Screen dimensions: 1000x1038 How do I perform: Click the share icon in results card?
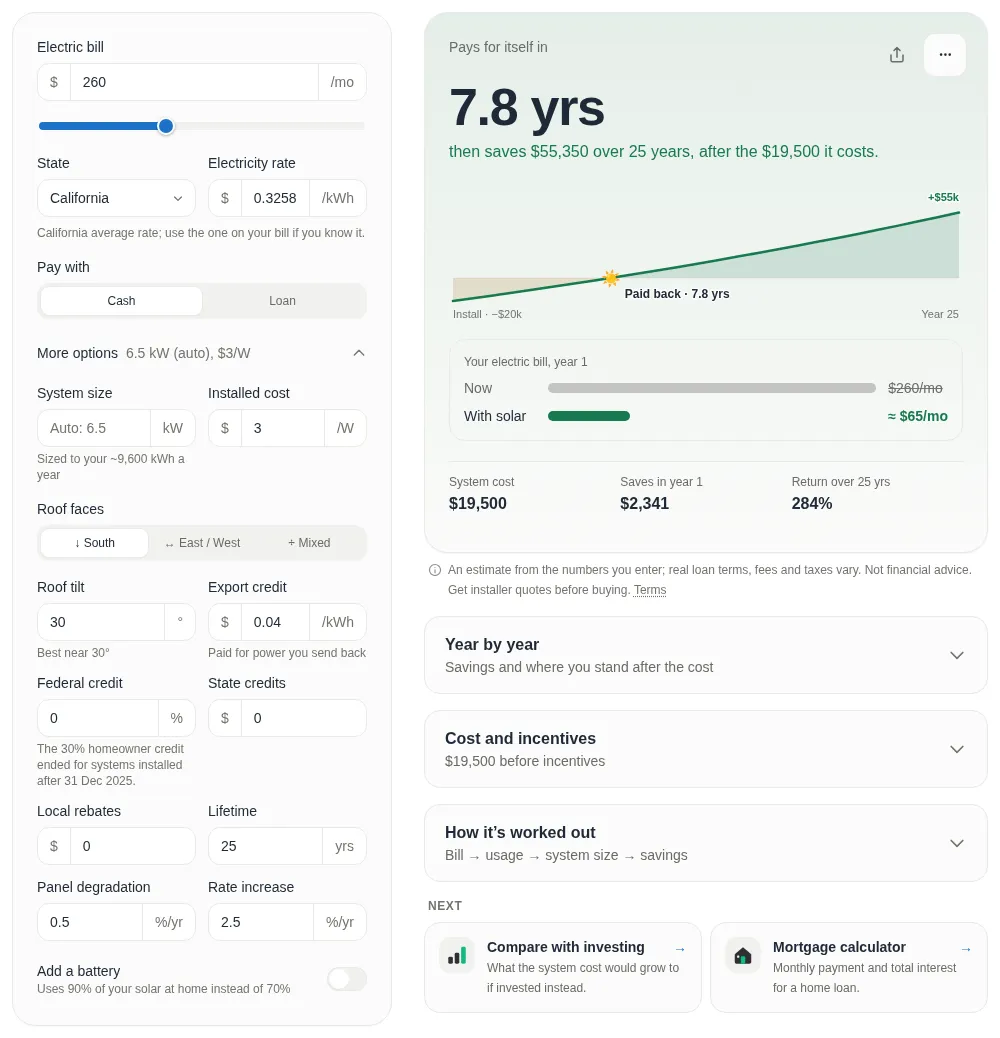(x=896, y=55)
